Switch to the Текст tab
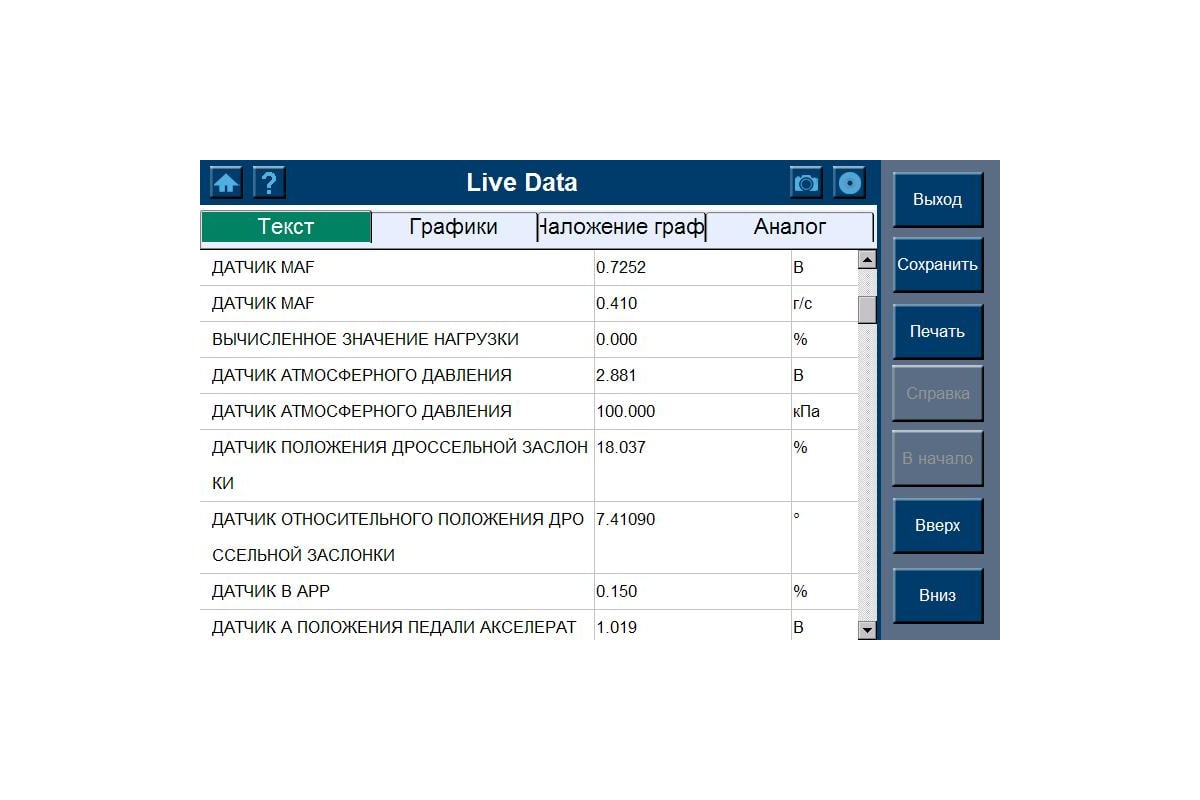Viewport: 1200px width, 800px height. point(286,227)
